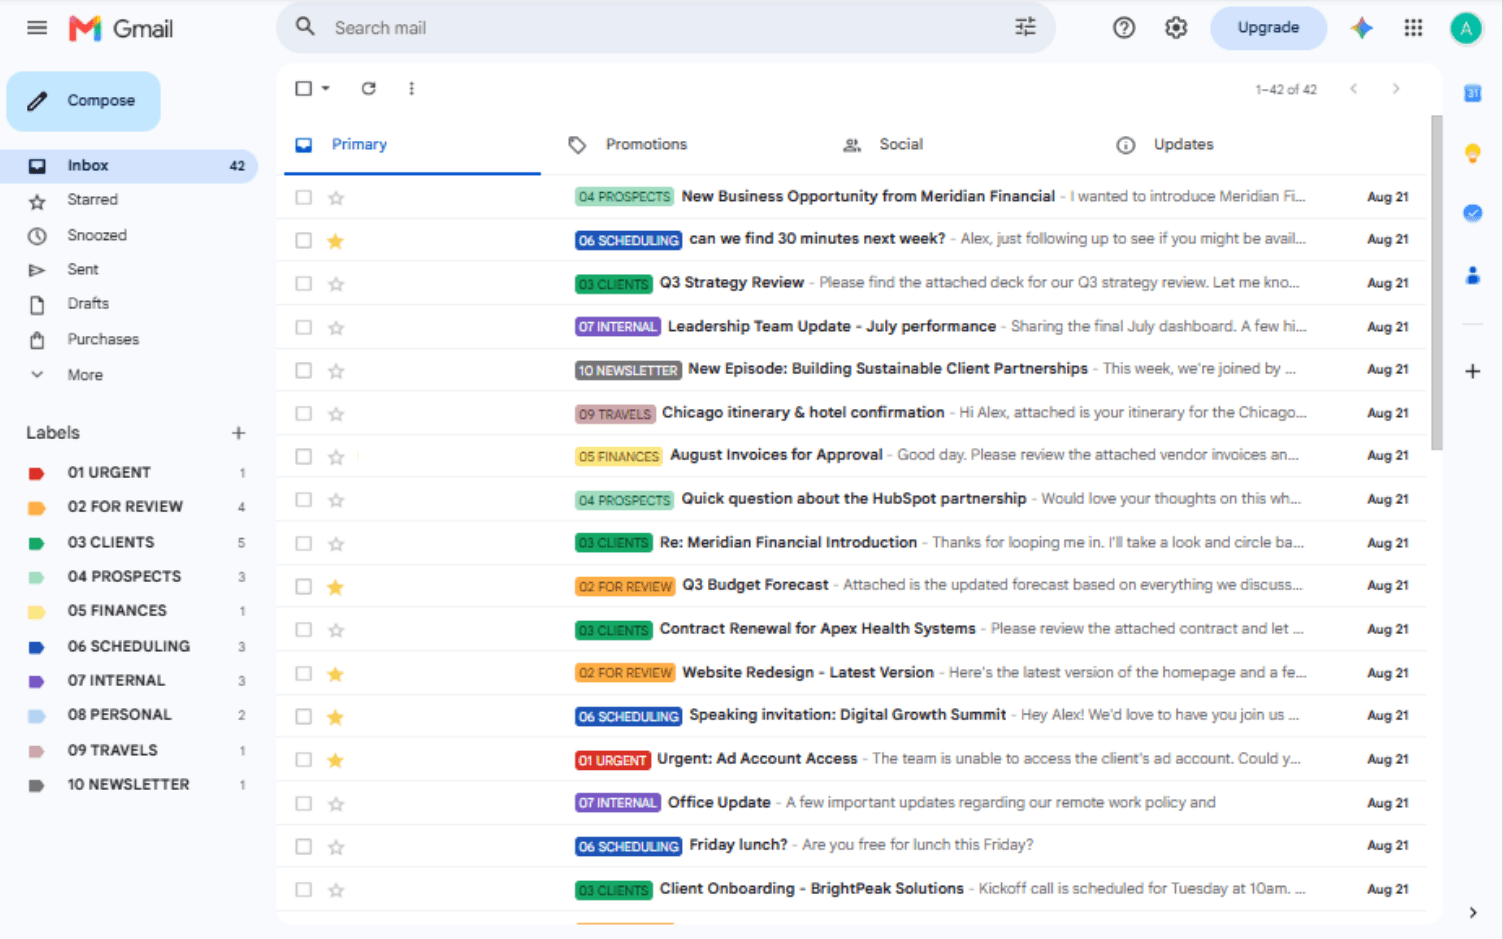Open the account avatar menu
Screen dimensions: 1503x939
click(x=1466, y=28)
